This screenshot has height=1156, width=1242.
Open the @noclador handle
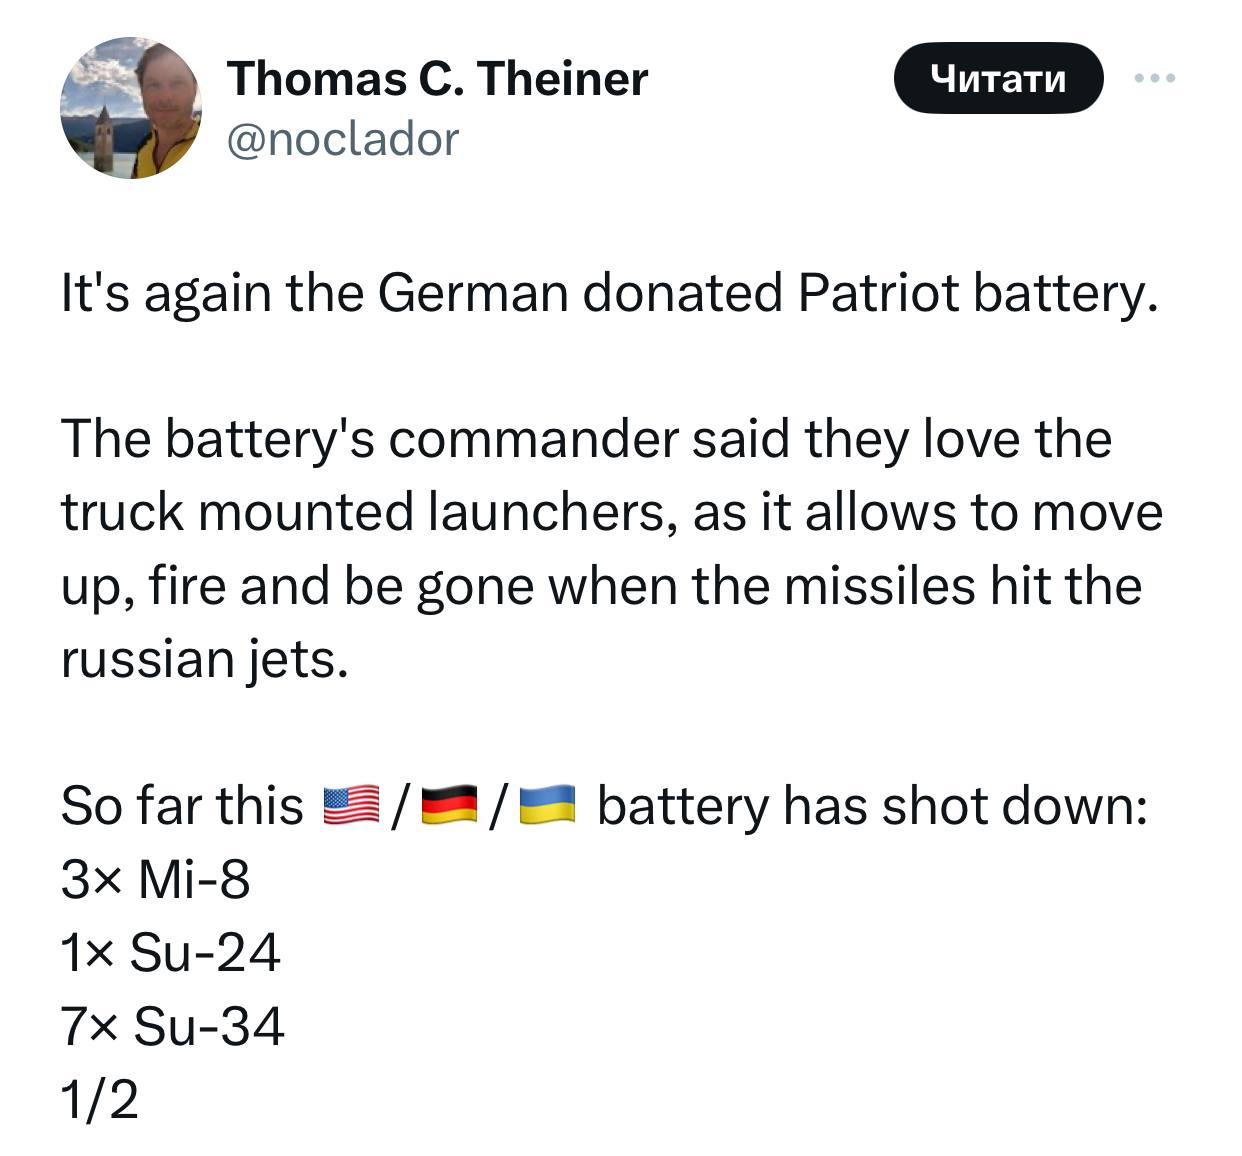[343, 140]
